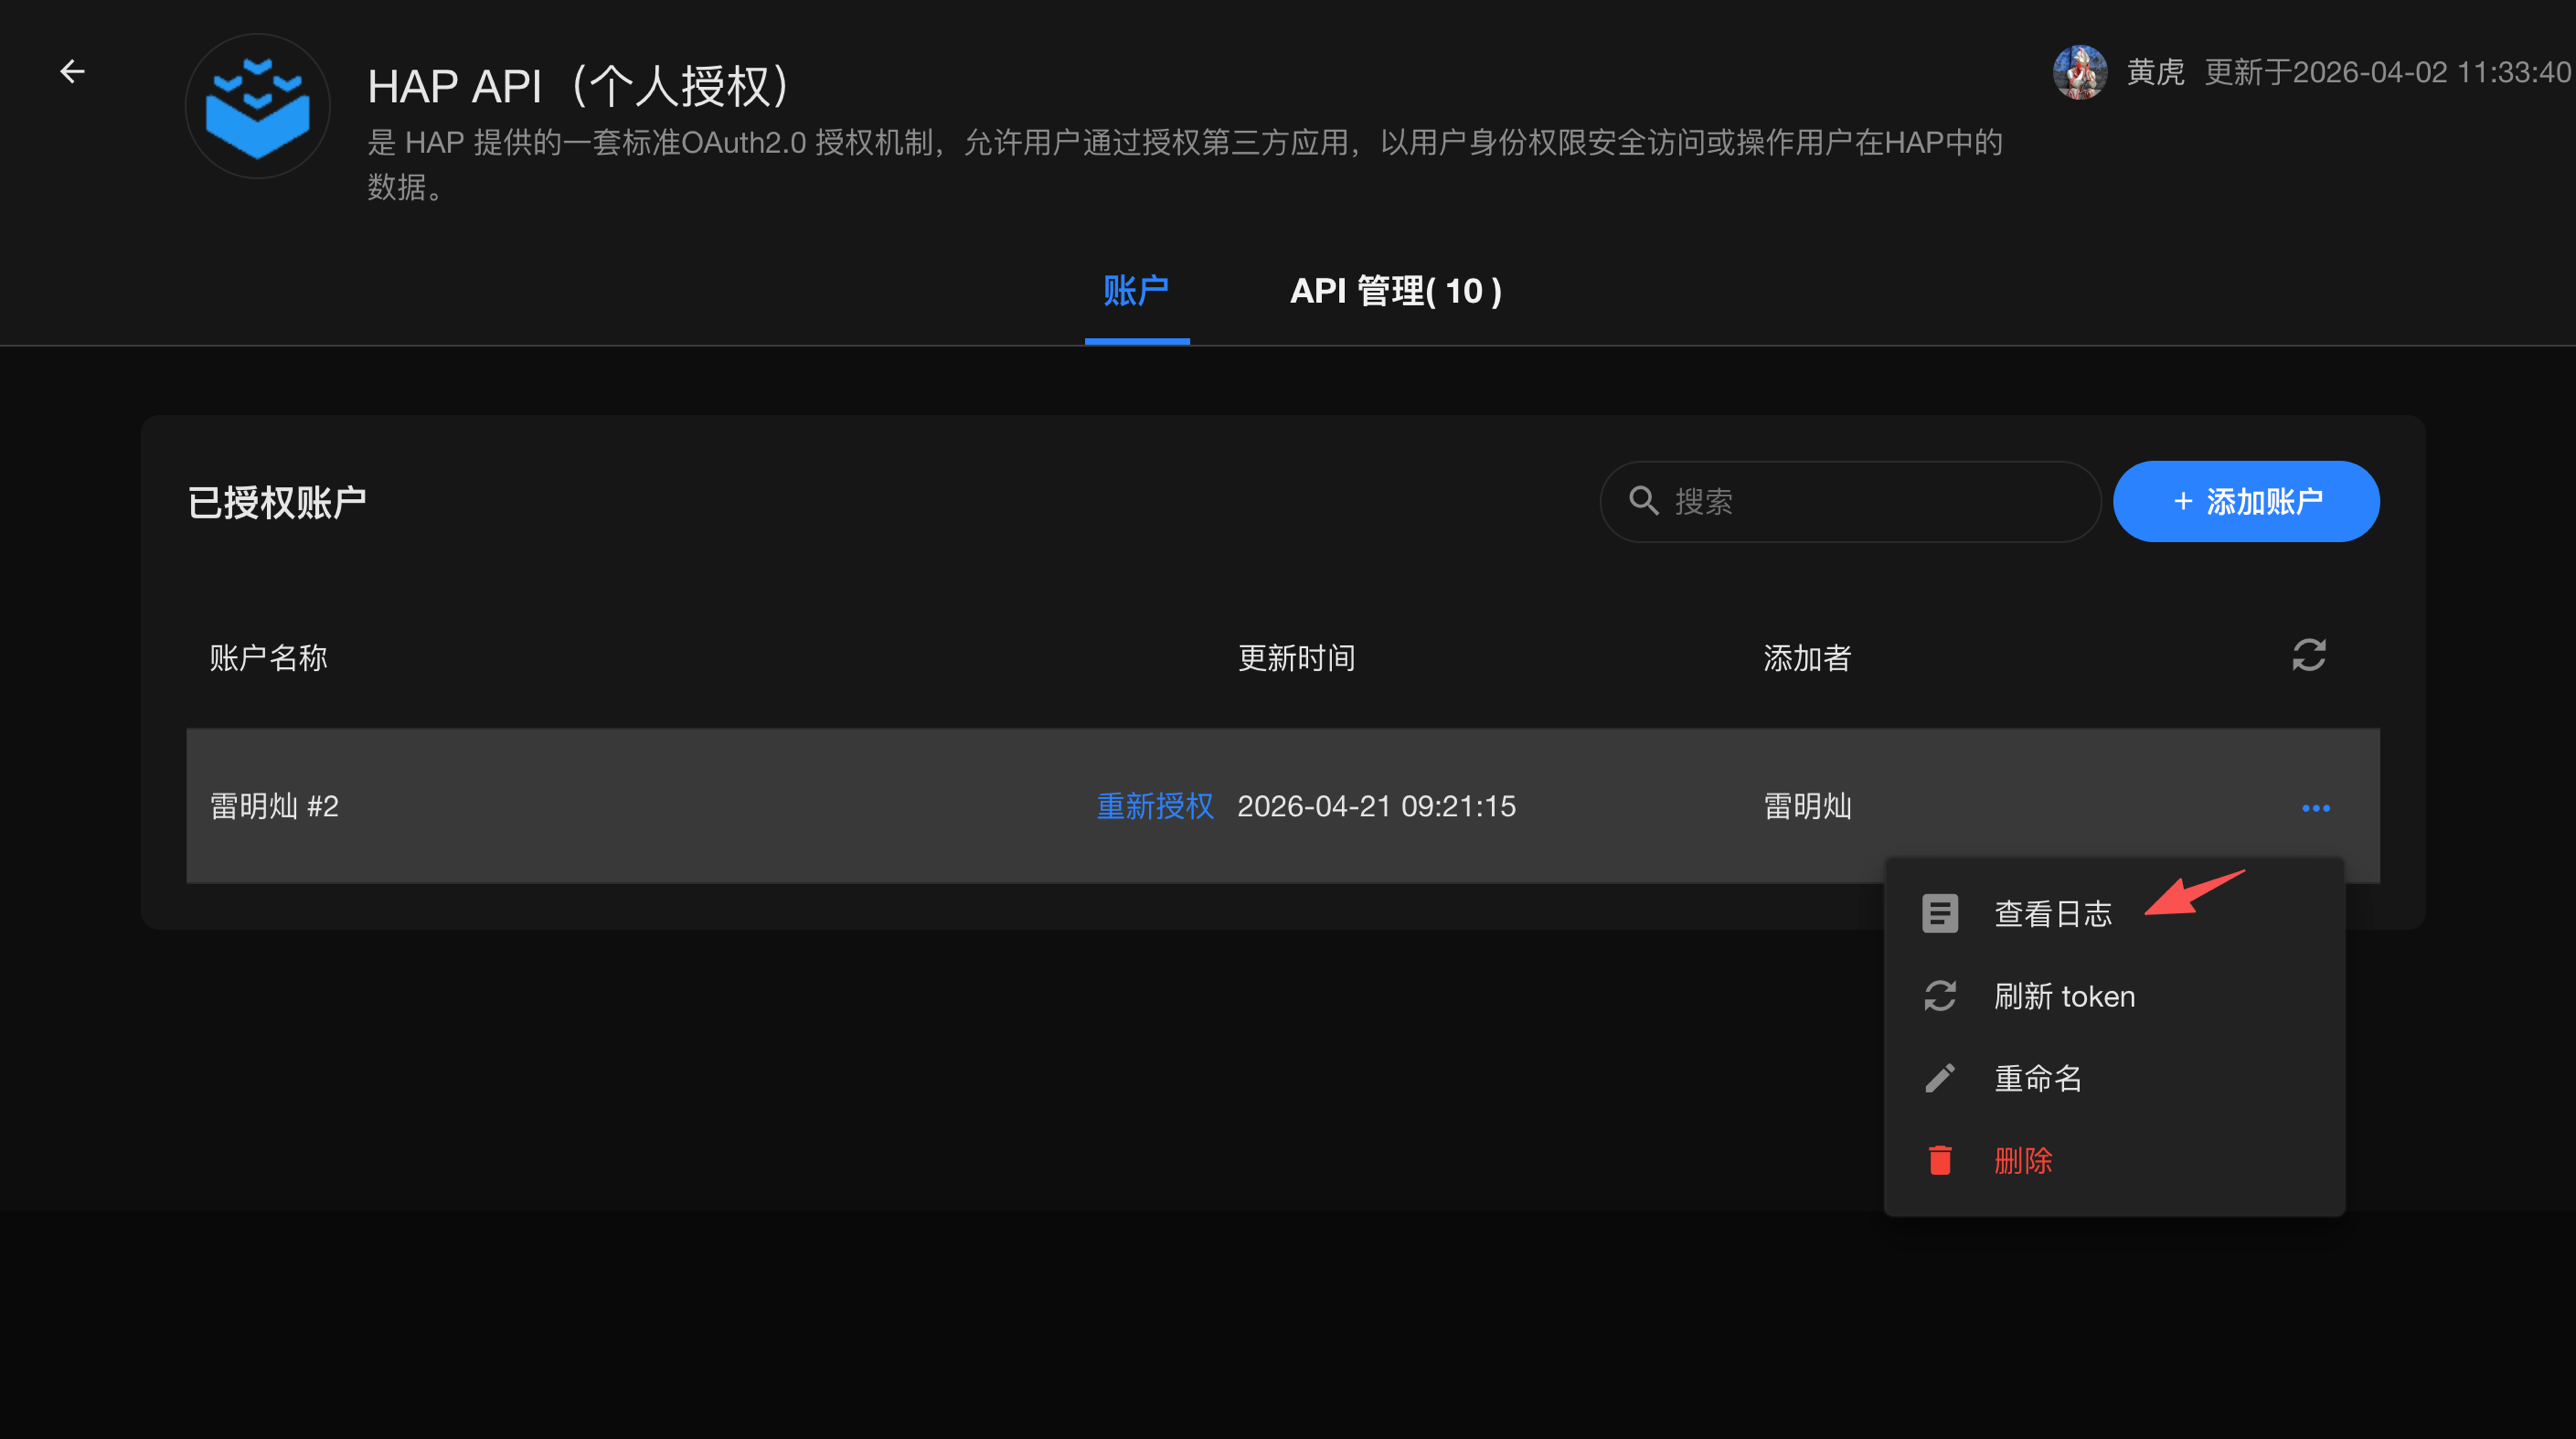Click the 黄虎 user name
The image size is (2576, 1439).
2156,72
